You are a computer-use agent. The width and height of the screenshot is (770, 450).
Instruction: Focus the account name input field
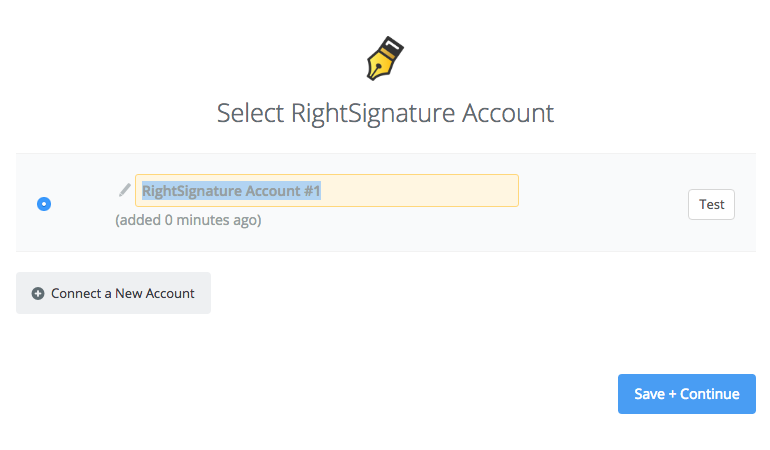pyautogui.click(x=327, y=191)
